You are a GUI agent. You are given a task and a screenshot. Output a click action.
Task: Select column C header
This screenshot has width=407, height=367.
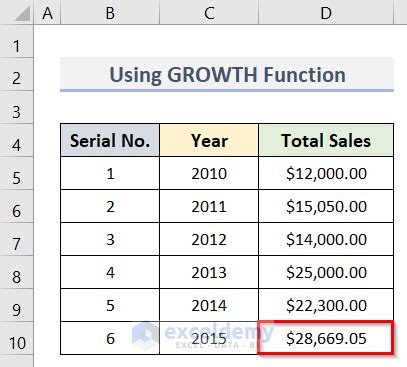coord(209,12)
